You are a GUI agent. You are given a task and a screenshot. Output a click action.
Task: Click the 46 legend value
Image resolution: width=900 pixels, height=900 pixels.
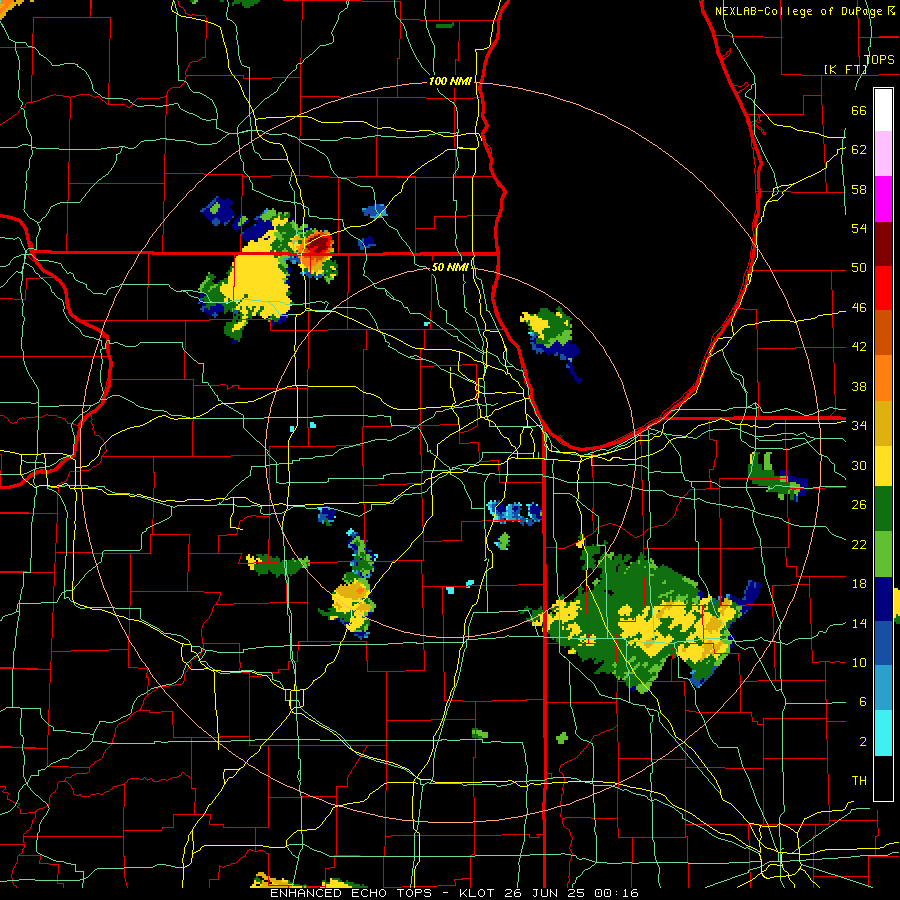click(x=859, y=308)
